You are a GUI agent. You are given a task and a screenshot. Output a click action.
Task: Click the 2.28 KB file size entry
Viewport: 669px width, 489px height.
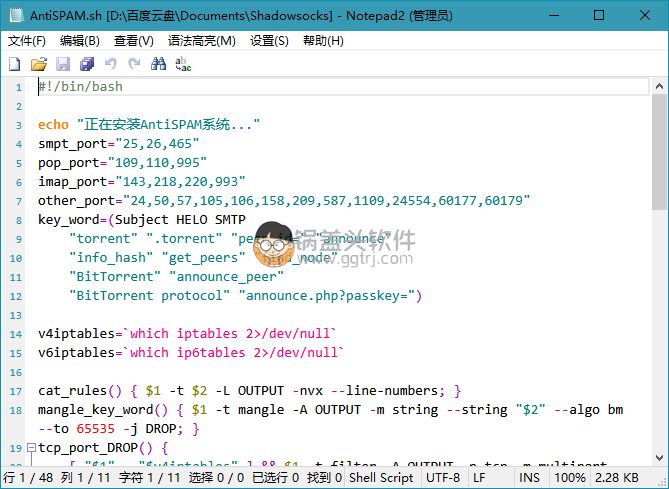point(617,477)
